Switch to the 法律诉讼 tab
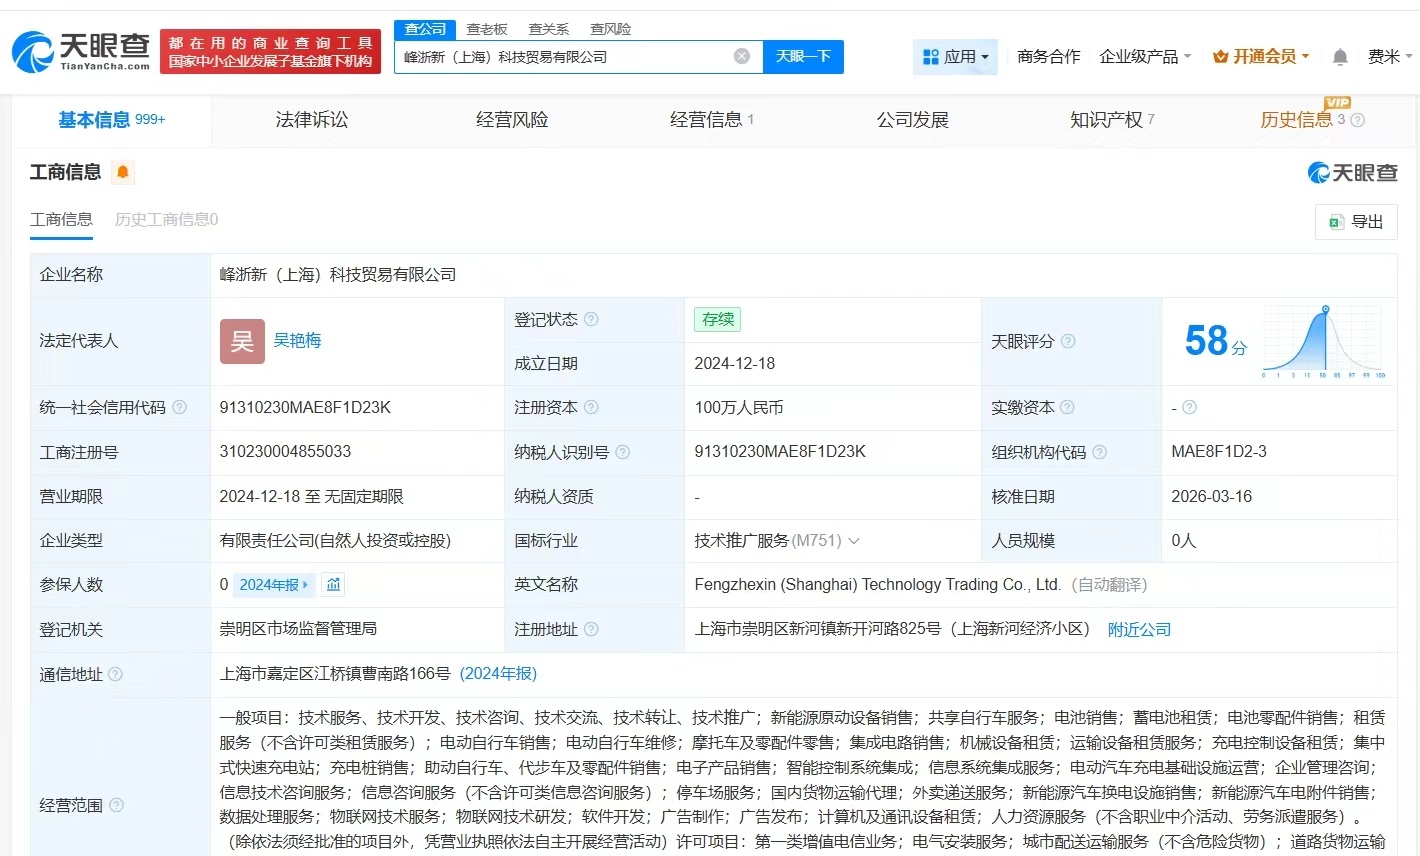1420x856 pixels. pyautogui.click(x=312, y=120)
